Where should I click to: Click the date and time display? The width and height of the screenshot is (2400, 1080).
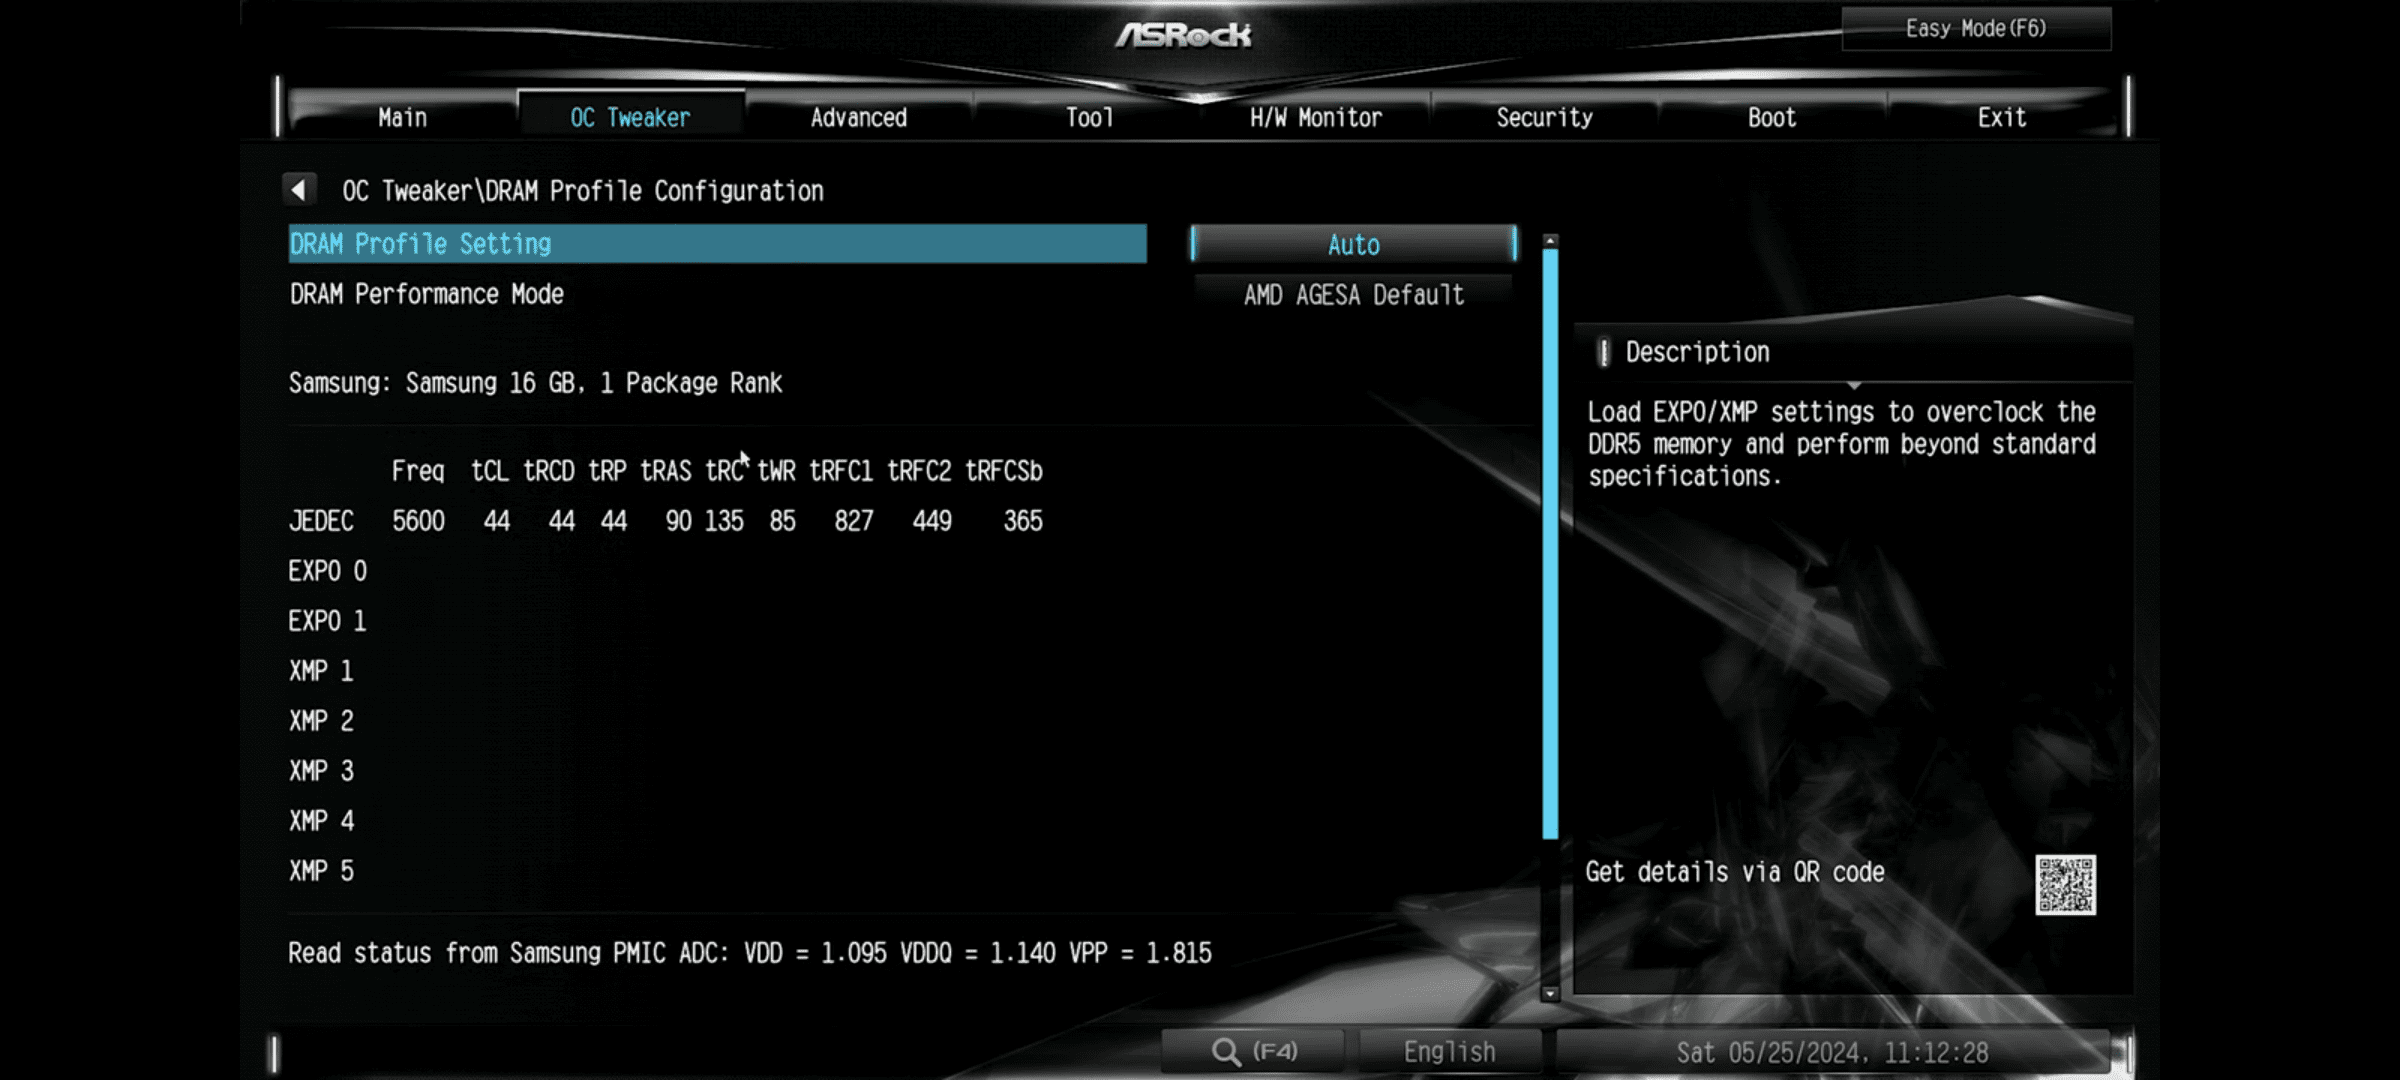[1832, 1053]
